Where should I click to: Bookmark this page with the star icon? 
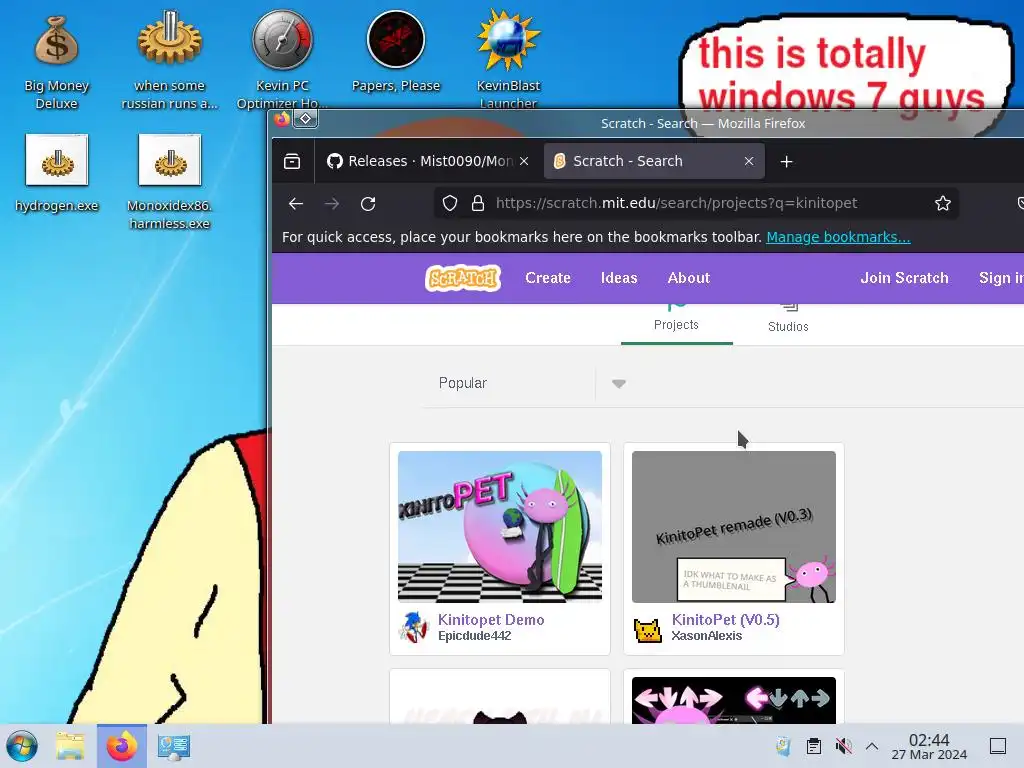coord(942,203)
